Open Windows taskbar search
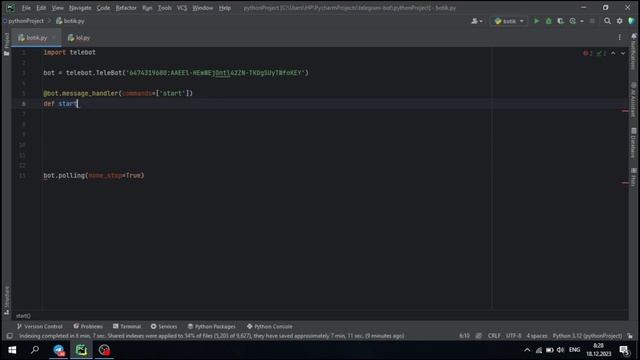 (x=35, y=350)
